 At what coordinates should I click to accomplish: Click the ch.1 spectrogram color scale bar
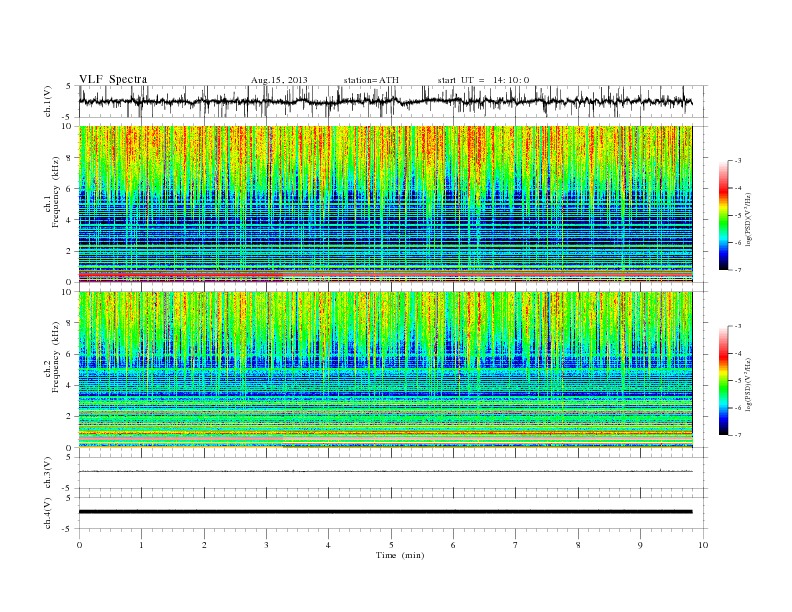pos(724,215)
